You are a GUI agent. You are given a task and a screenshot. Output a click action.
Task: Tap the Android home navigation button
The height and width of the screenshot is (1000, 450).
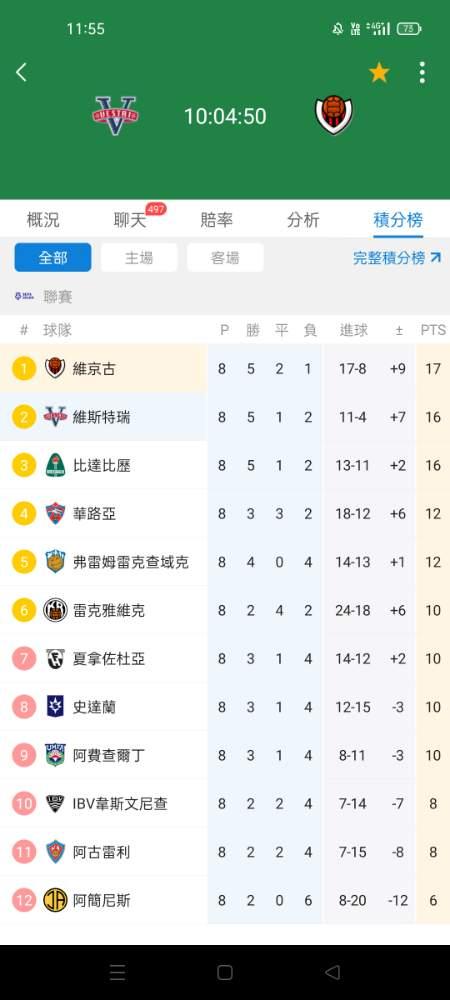224,972
